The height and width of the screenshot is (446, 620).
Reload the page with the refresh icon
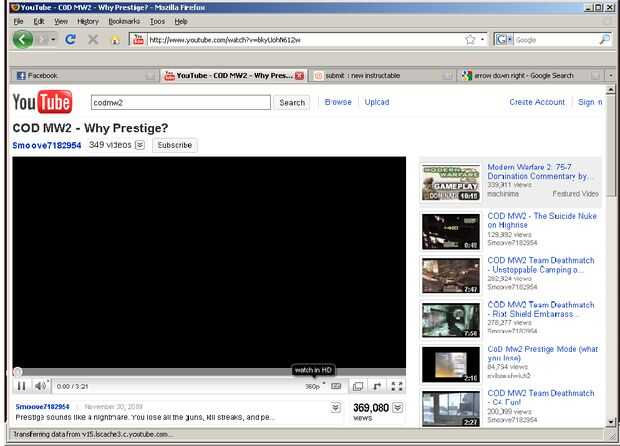point(70,40)
